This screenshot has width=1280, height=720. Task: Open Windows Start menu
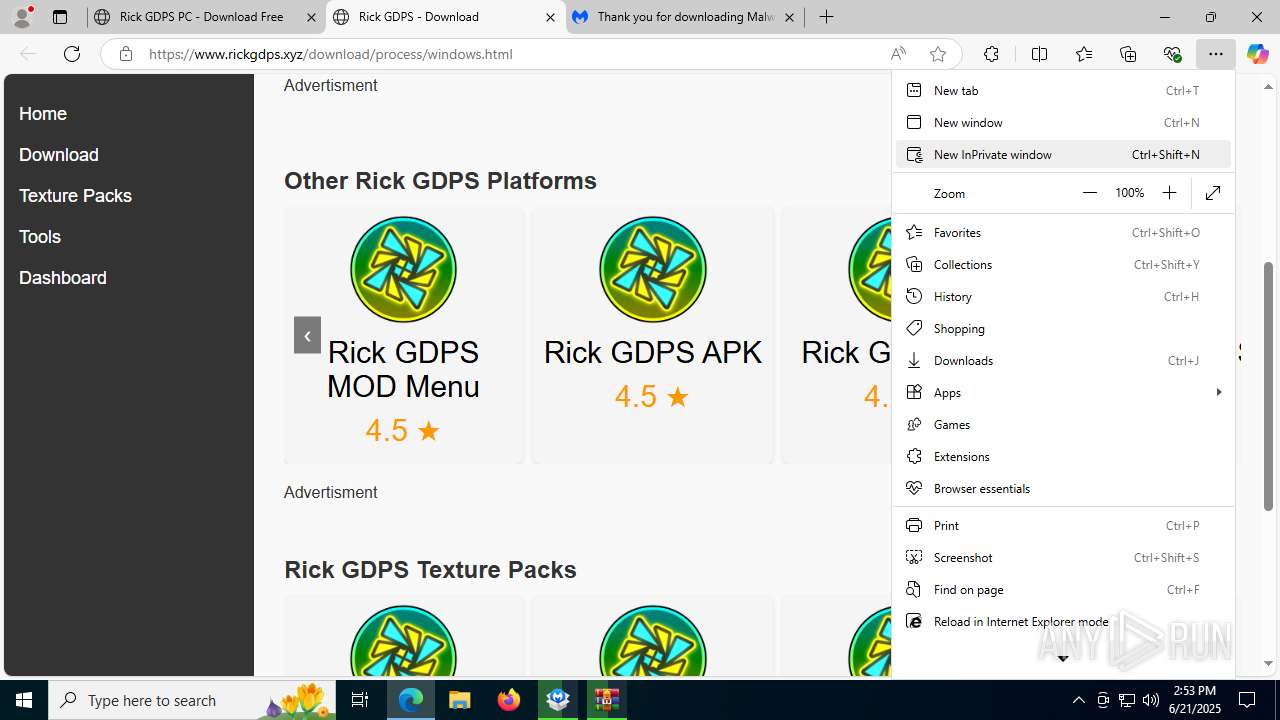[x=24, y=700]
